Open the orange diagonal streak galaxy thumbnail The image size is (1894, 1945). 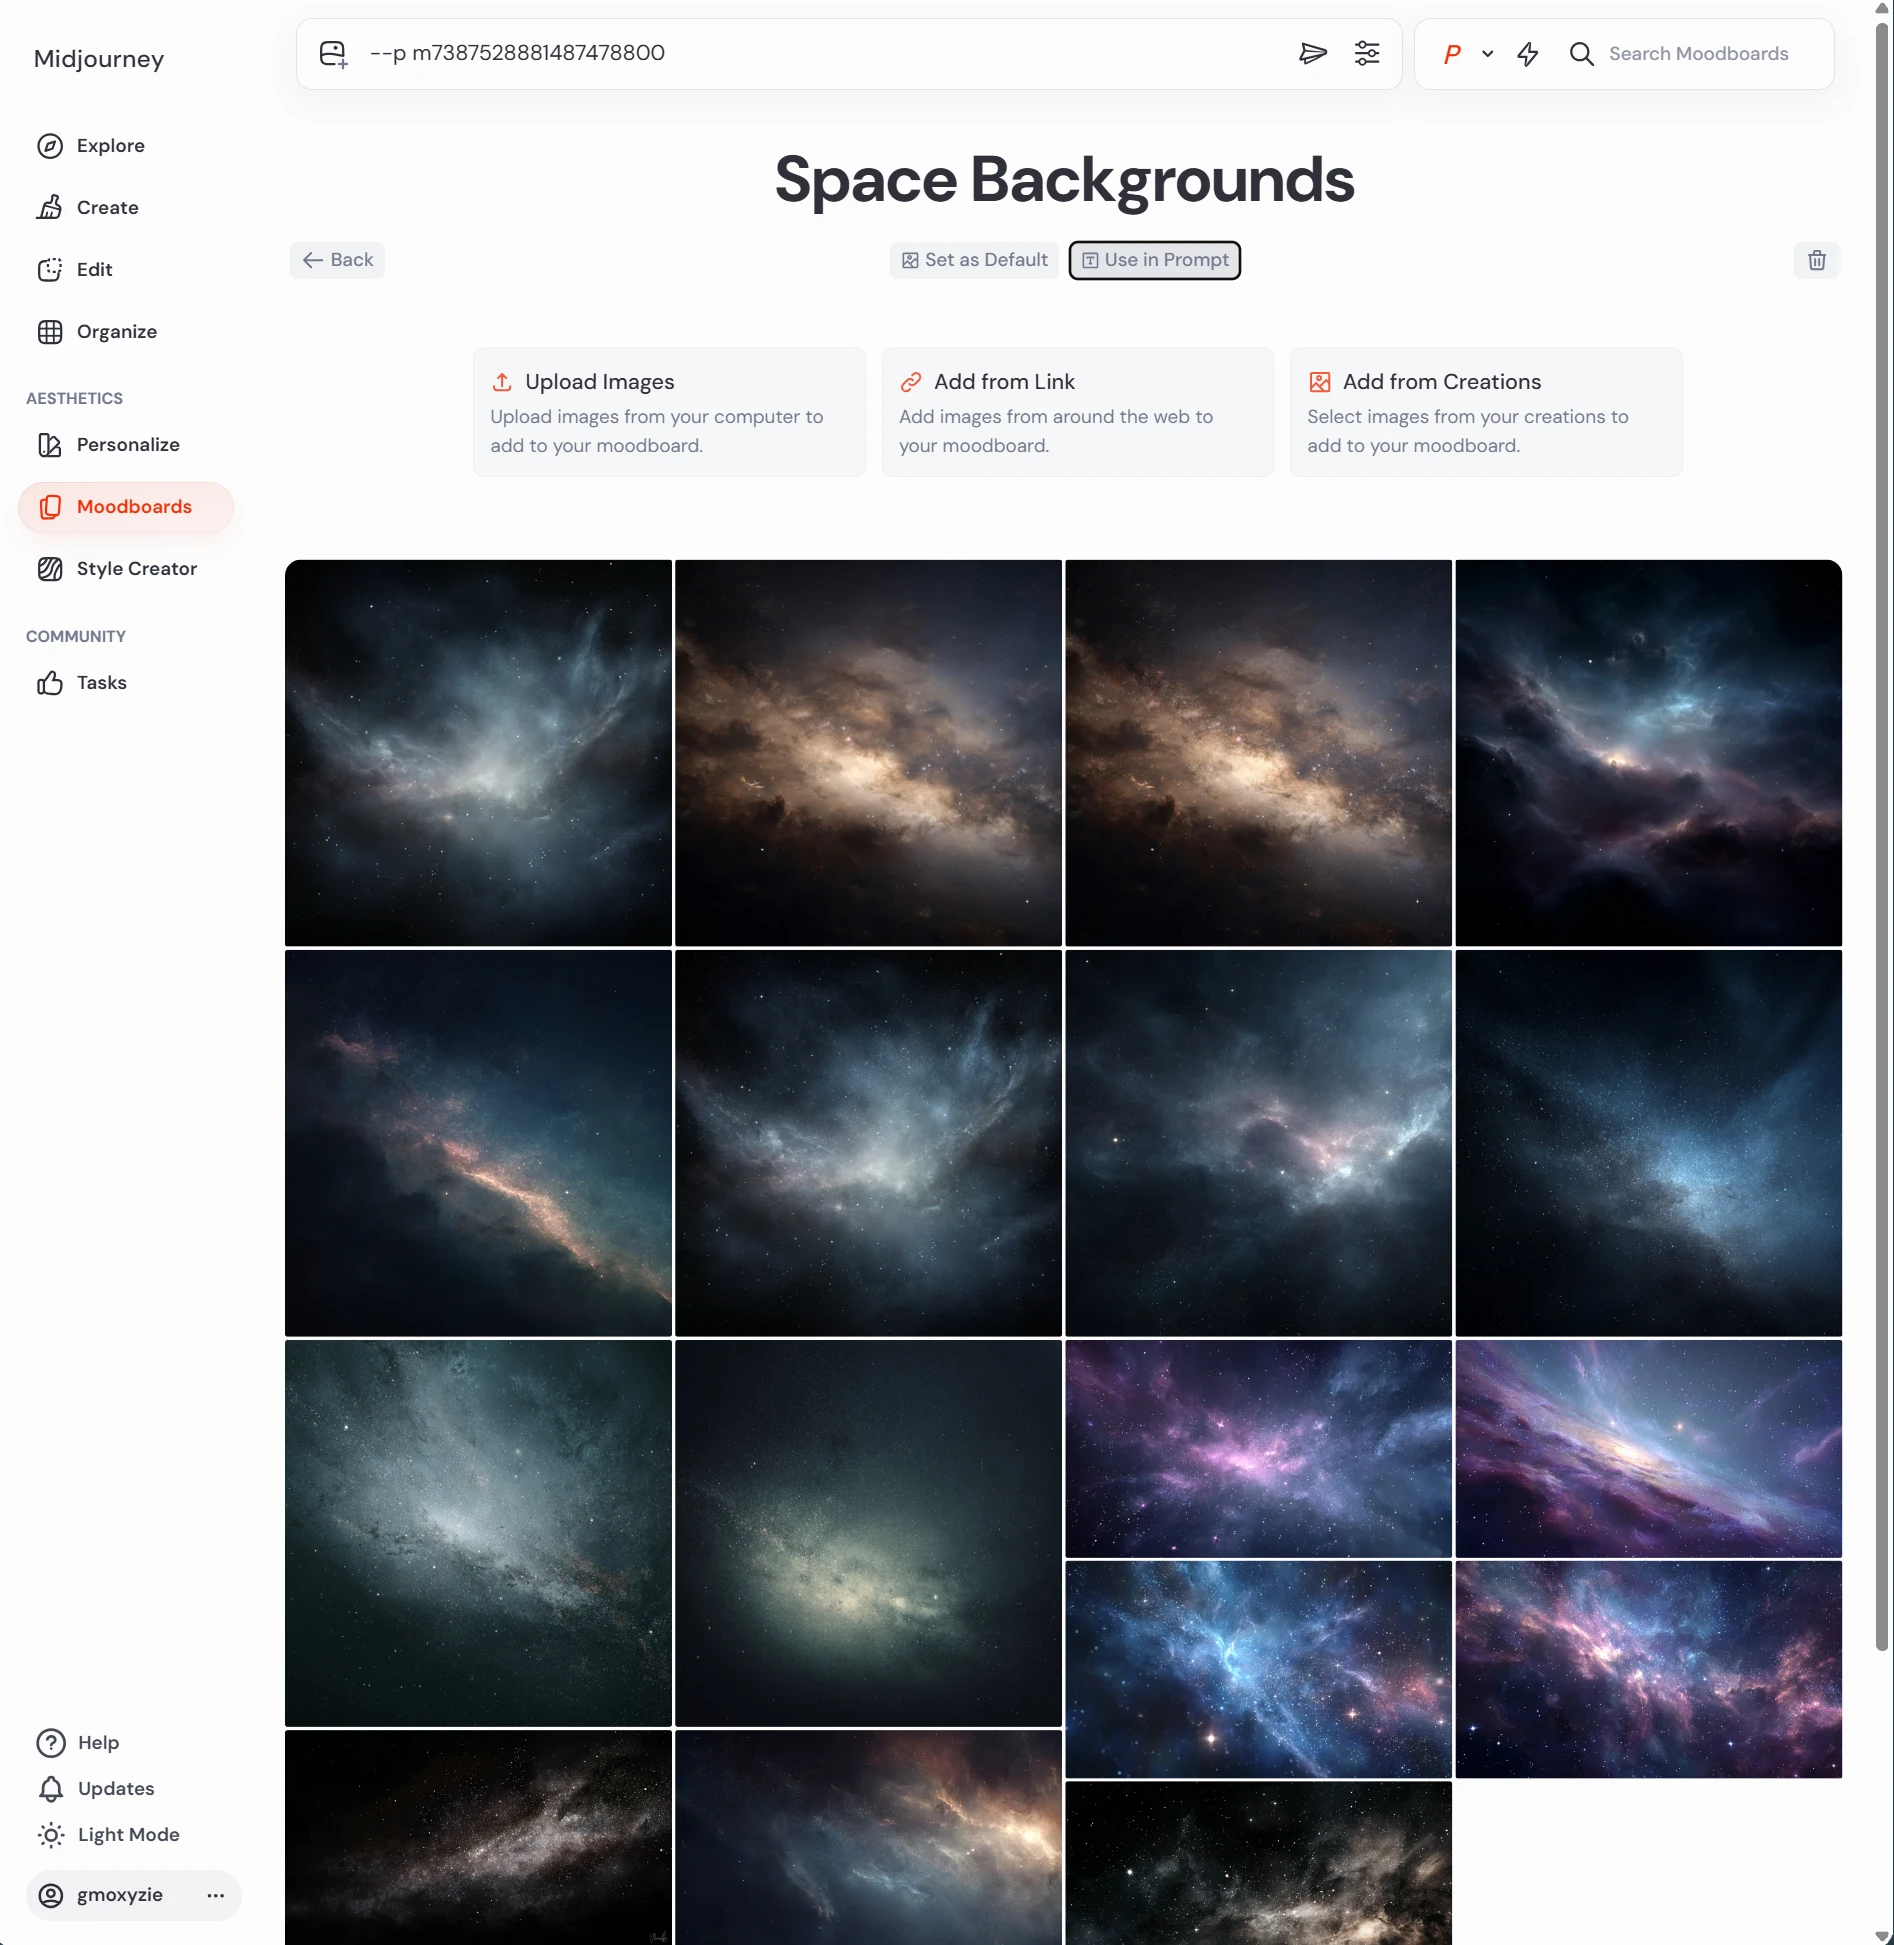pos(478,1143)
